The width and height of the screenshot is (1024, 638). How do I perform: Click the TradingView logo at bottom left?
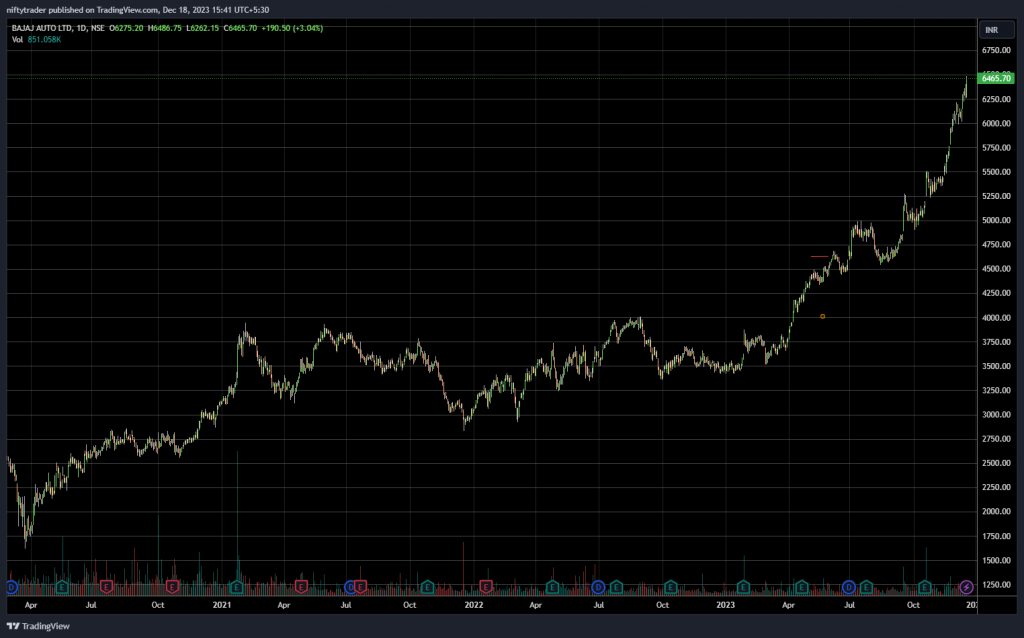[38, 626]
